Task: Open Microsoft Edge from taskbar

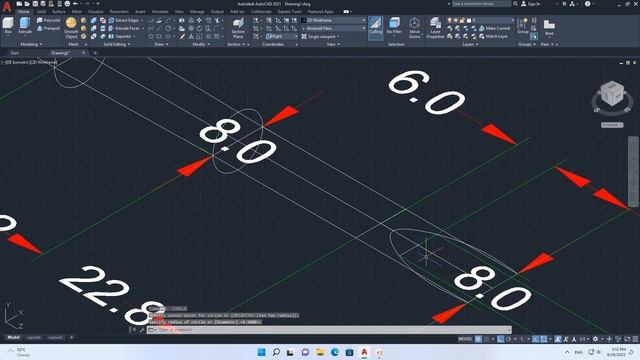Action: pyautogui.click(x=335, y=352)
